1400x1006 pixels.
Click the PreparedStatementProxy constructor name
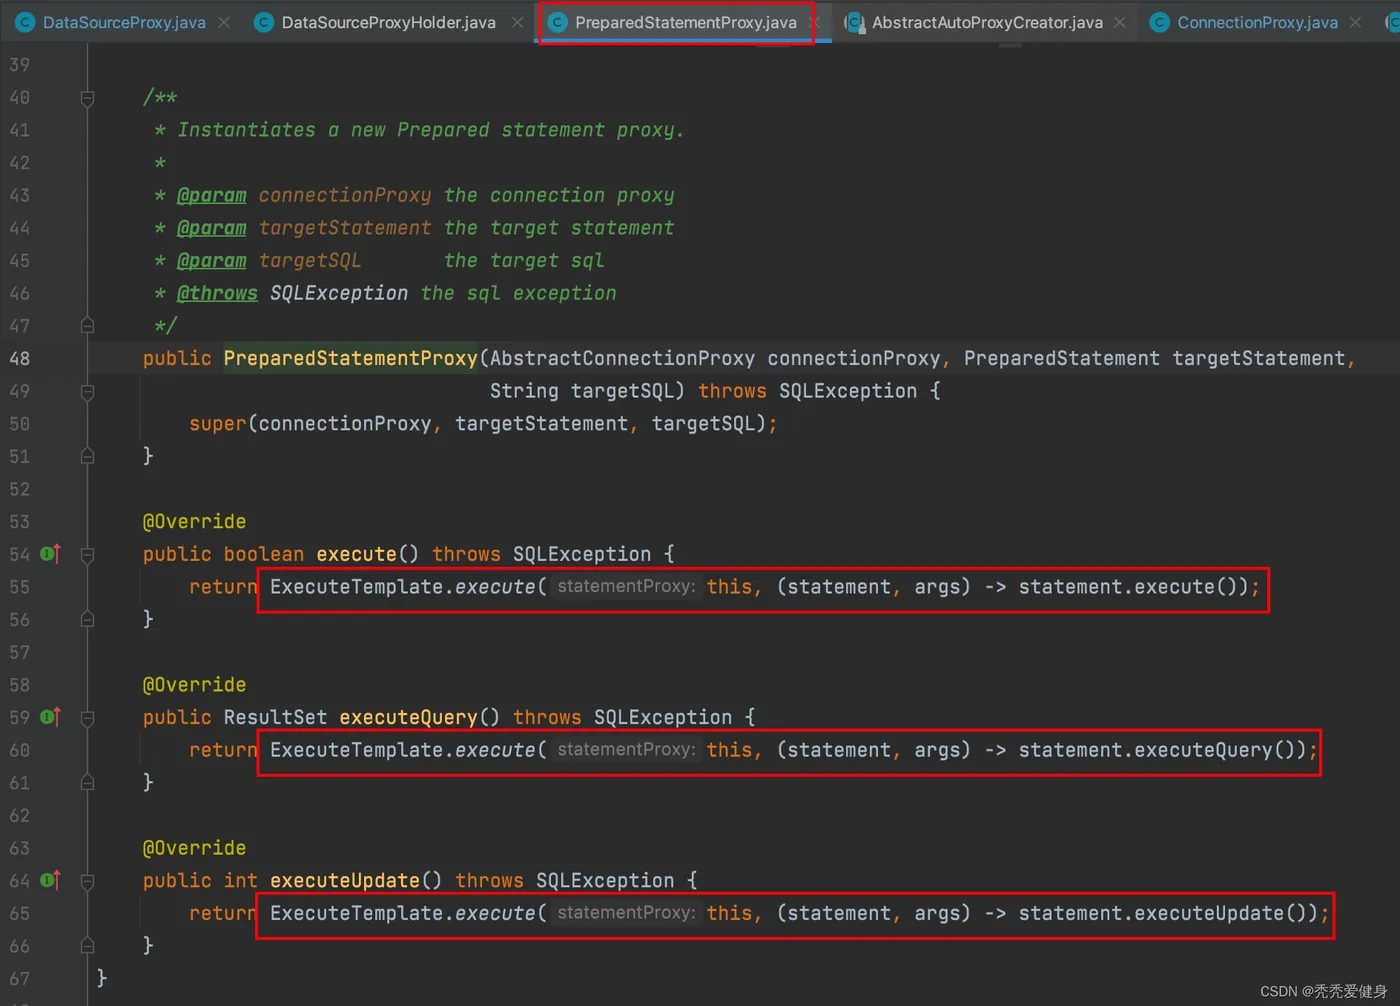351,358
